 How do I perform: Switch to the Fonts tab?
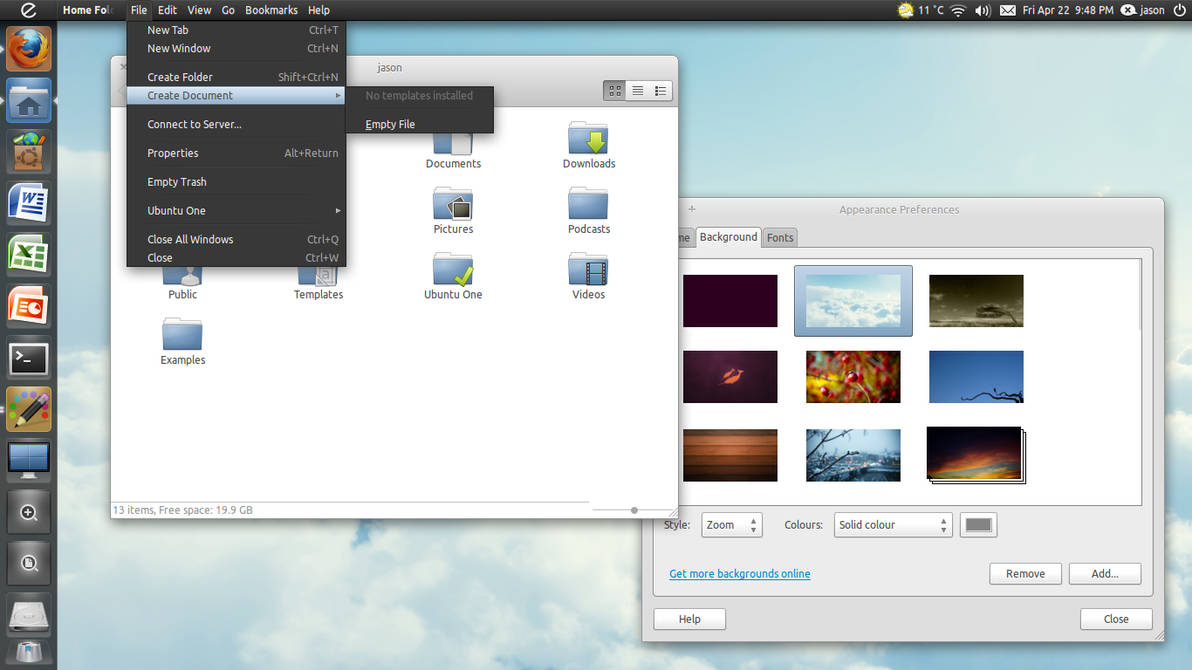(x=780, y=237)
